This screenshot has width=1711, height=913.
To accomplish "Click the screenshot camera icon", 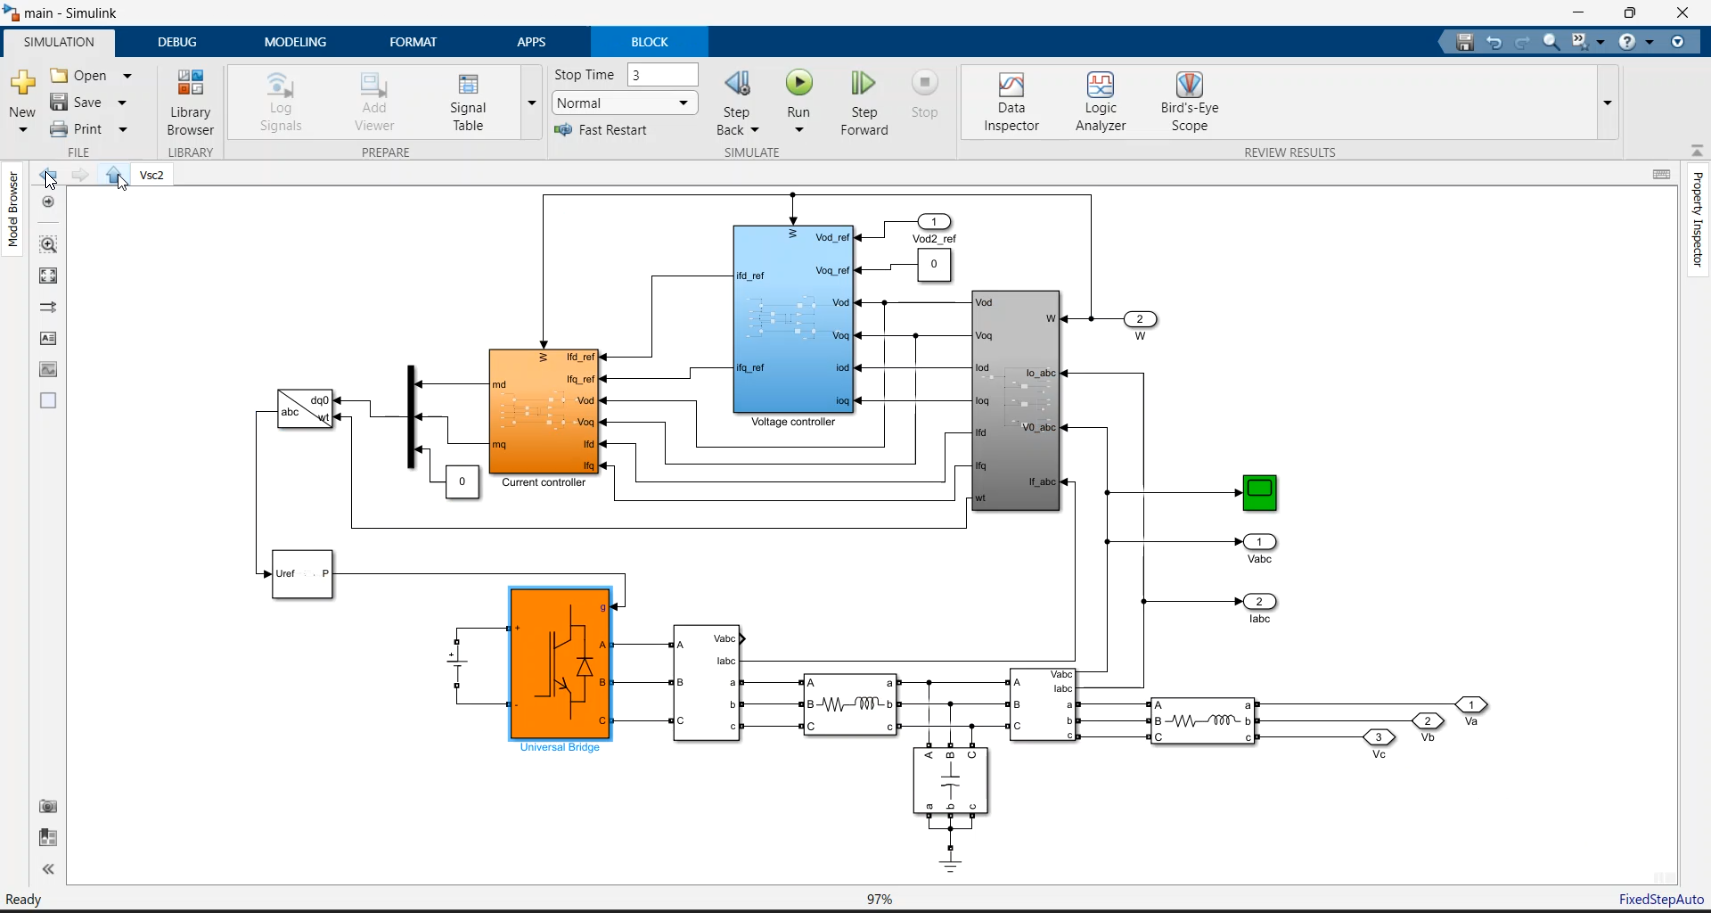I will (47, 806).
